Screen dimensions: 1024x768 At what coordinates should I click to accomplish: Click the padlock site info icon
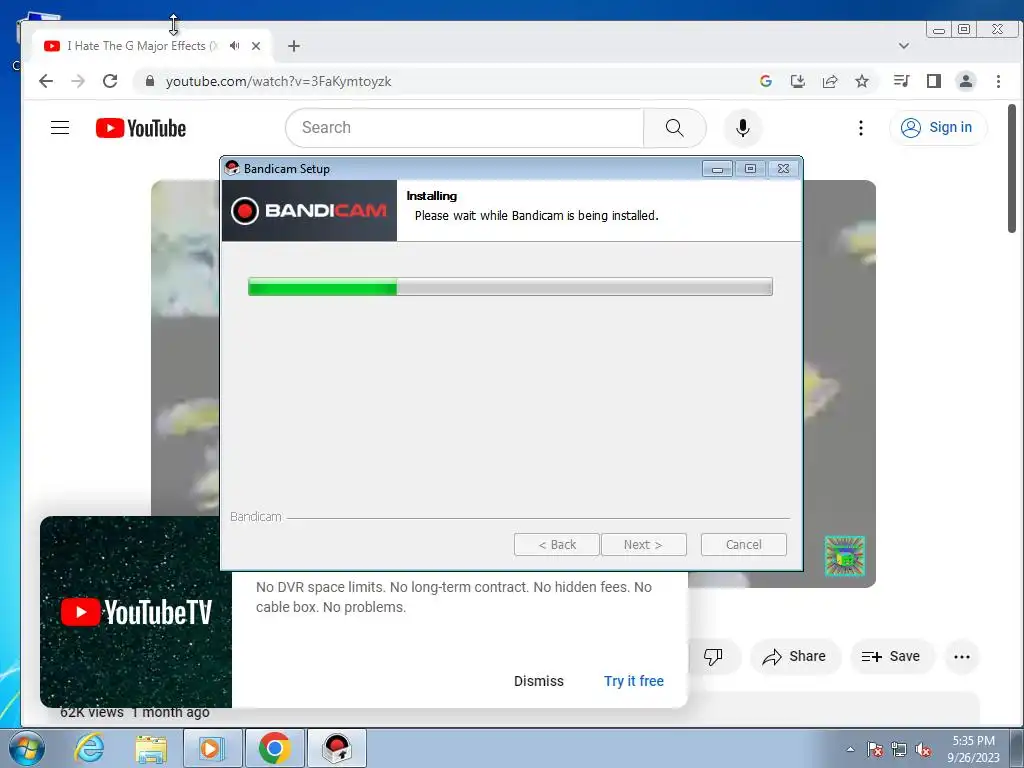pyautogui.click(x=150, y=81)
